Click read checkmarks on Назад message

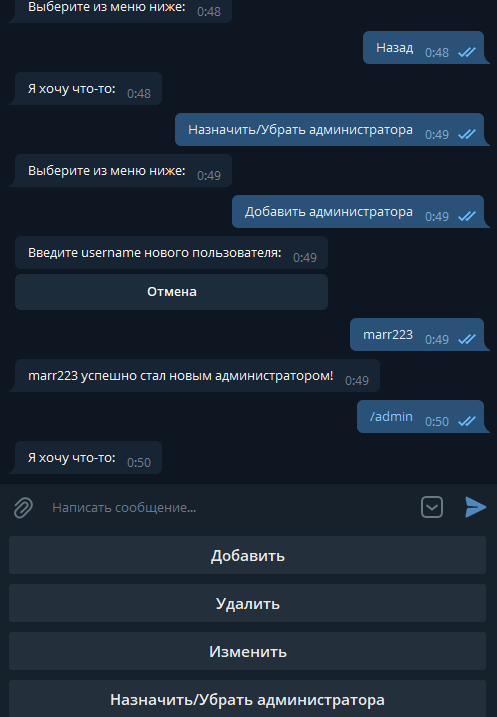[x=467, y=52]
